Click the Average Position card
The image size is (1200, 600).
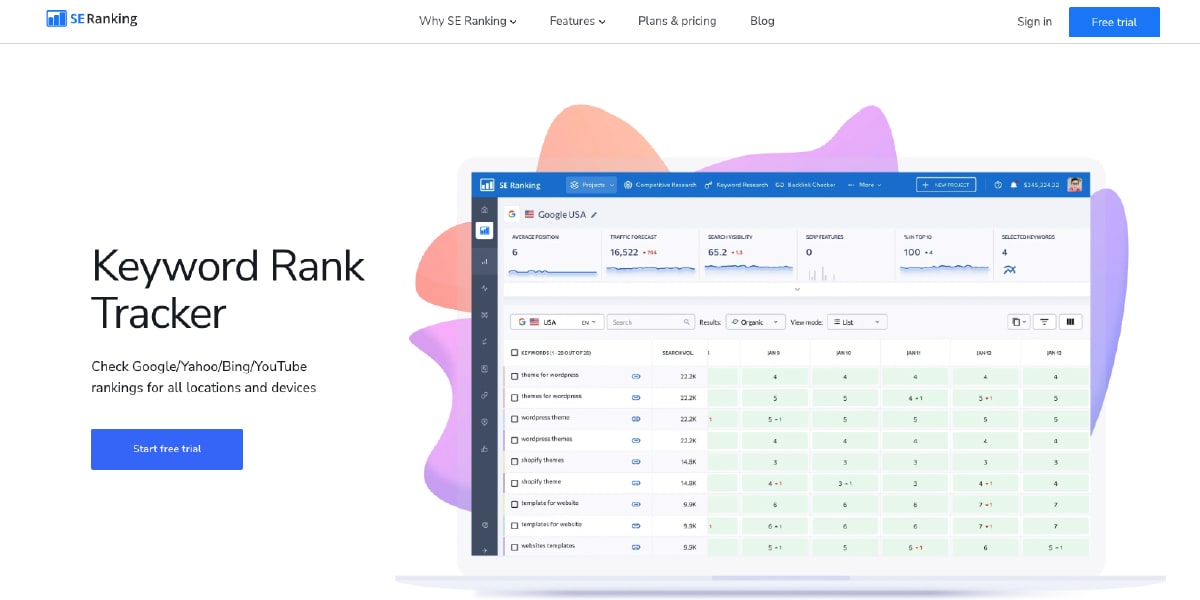[551, 255]
